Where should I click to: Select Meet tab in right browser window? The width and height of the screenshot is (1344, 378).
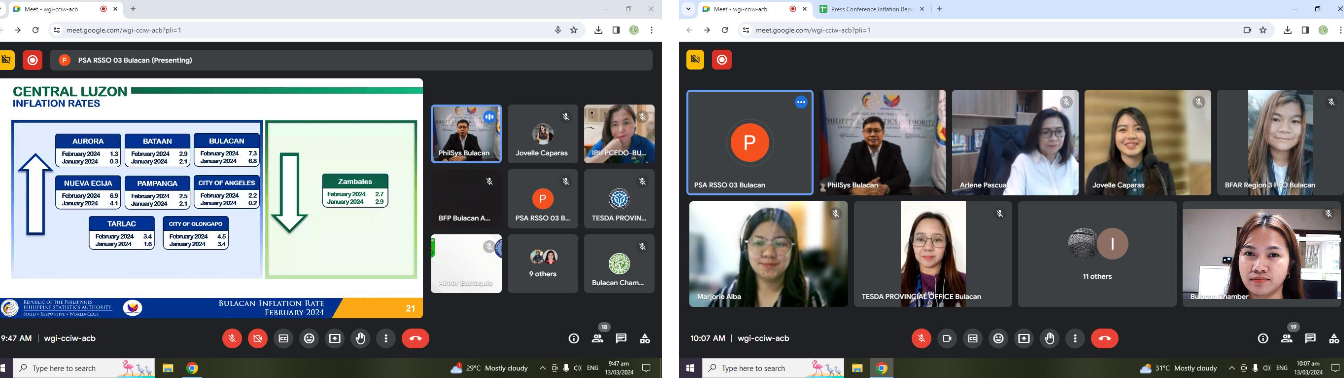coord(754,8)
